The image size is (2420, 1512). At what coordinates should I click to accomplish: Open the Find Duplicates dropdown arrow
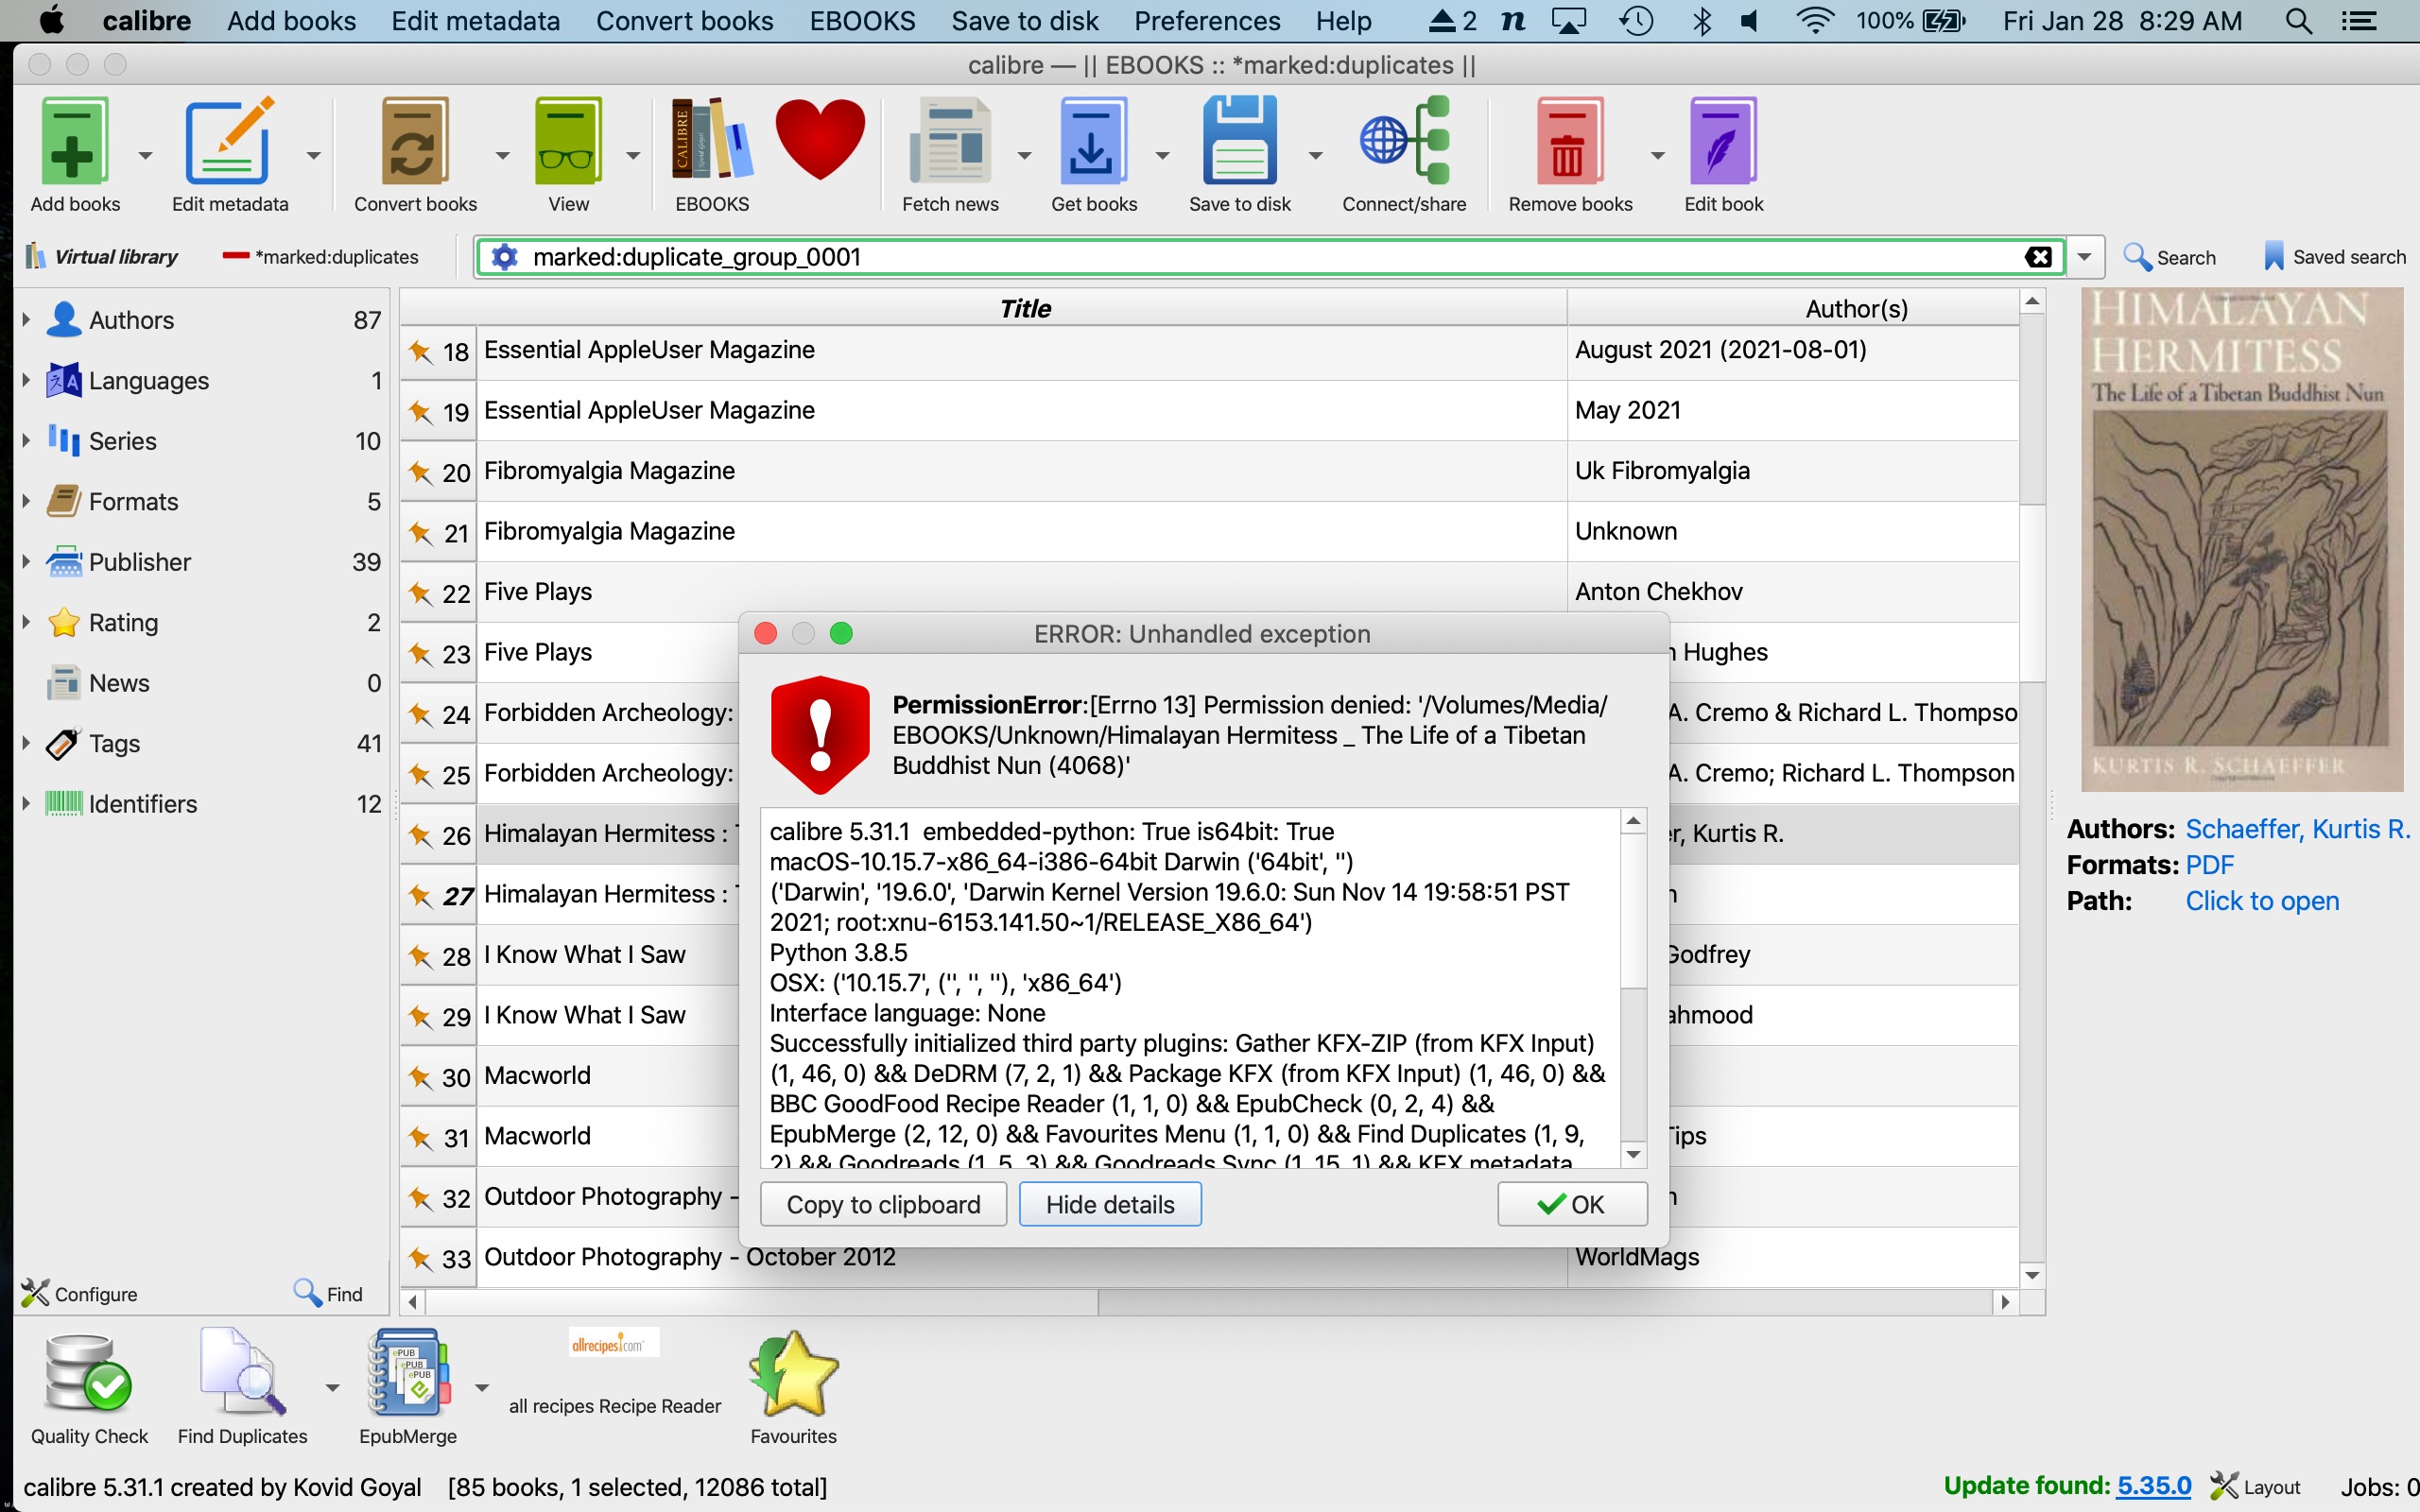click(332, 1388)
